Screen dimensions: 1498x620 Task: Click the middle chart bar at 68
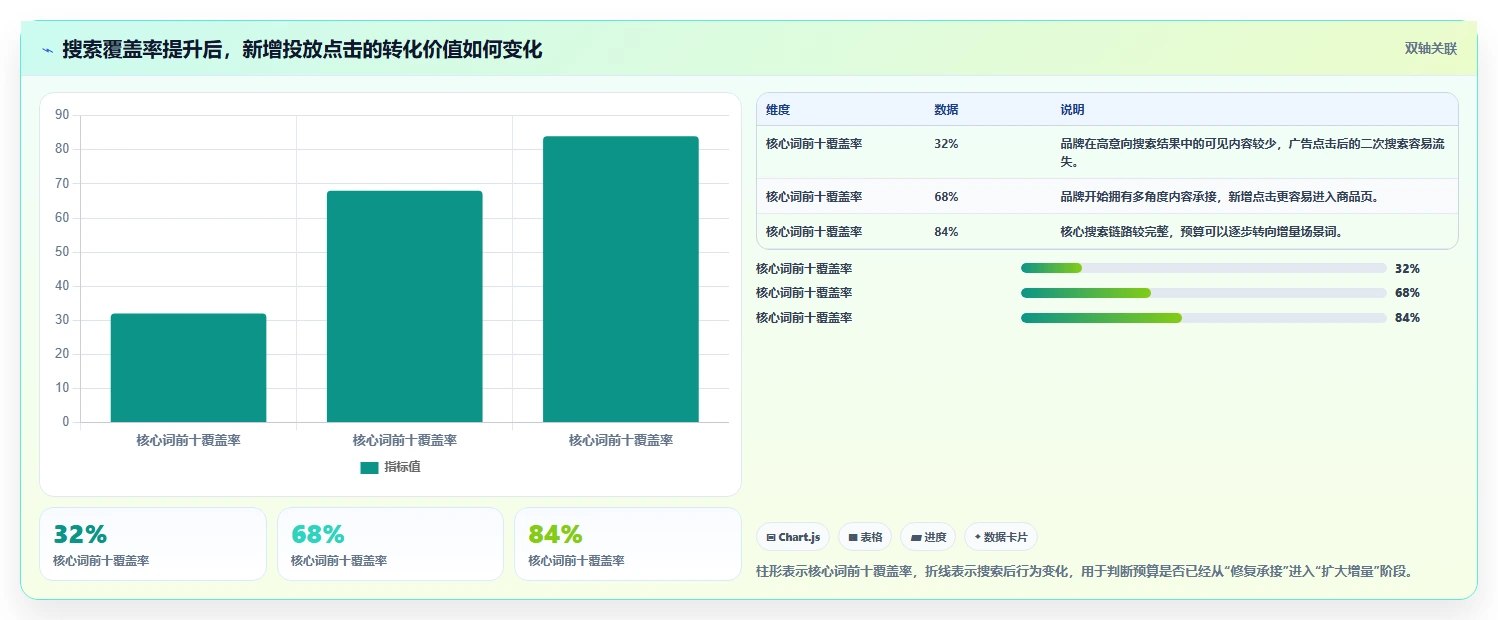click(x=404, y=306)
